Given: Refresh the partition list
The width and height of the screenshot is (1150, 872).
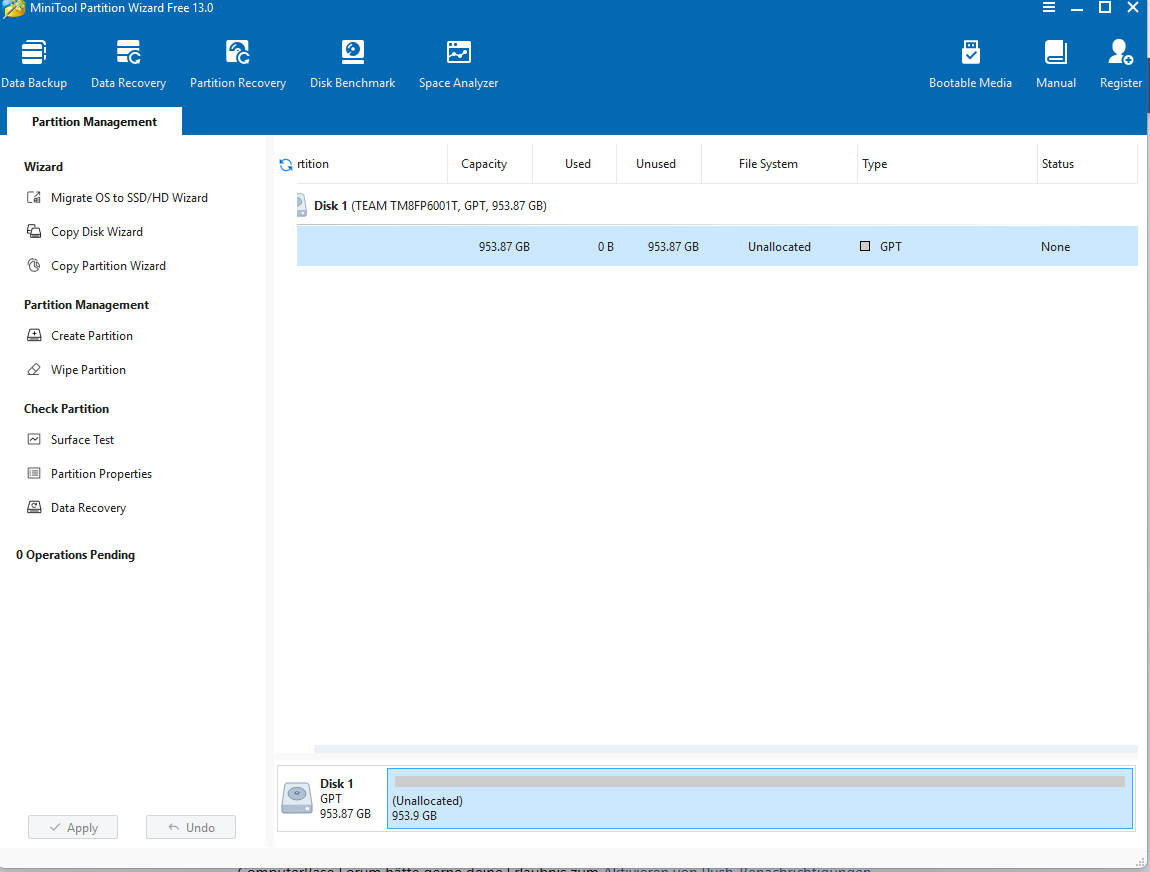Looking at the screenshot, I should 286,165.
